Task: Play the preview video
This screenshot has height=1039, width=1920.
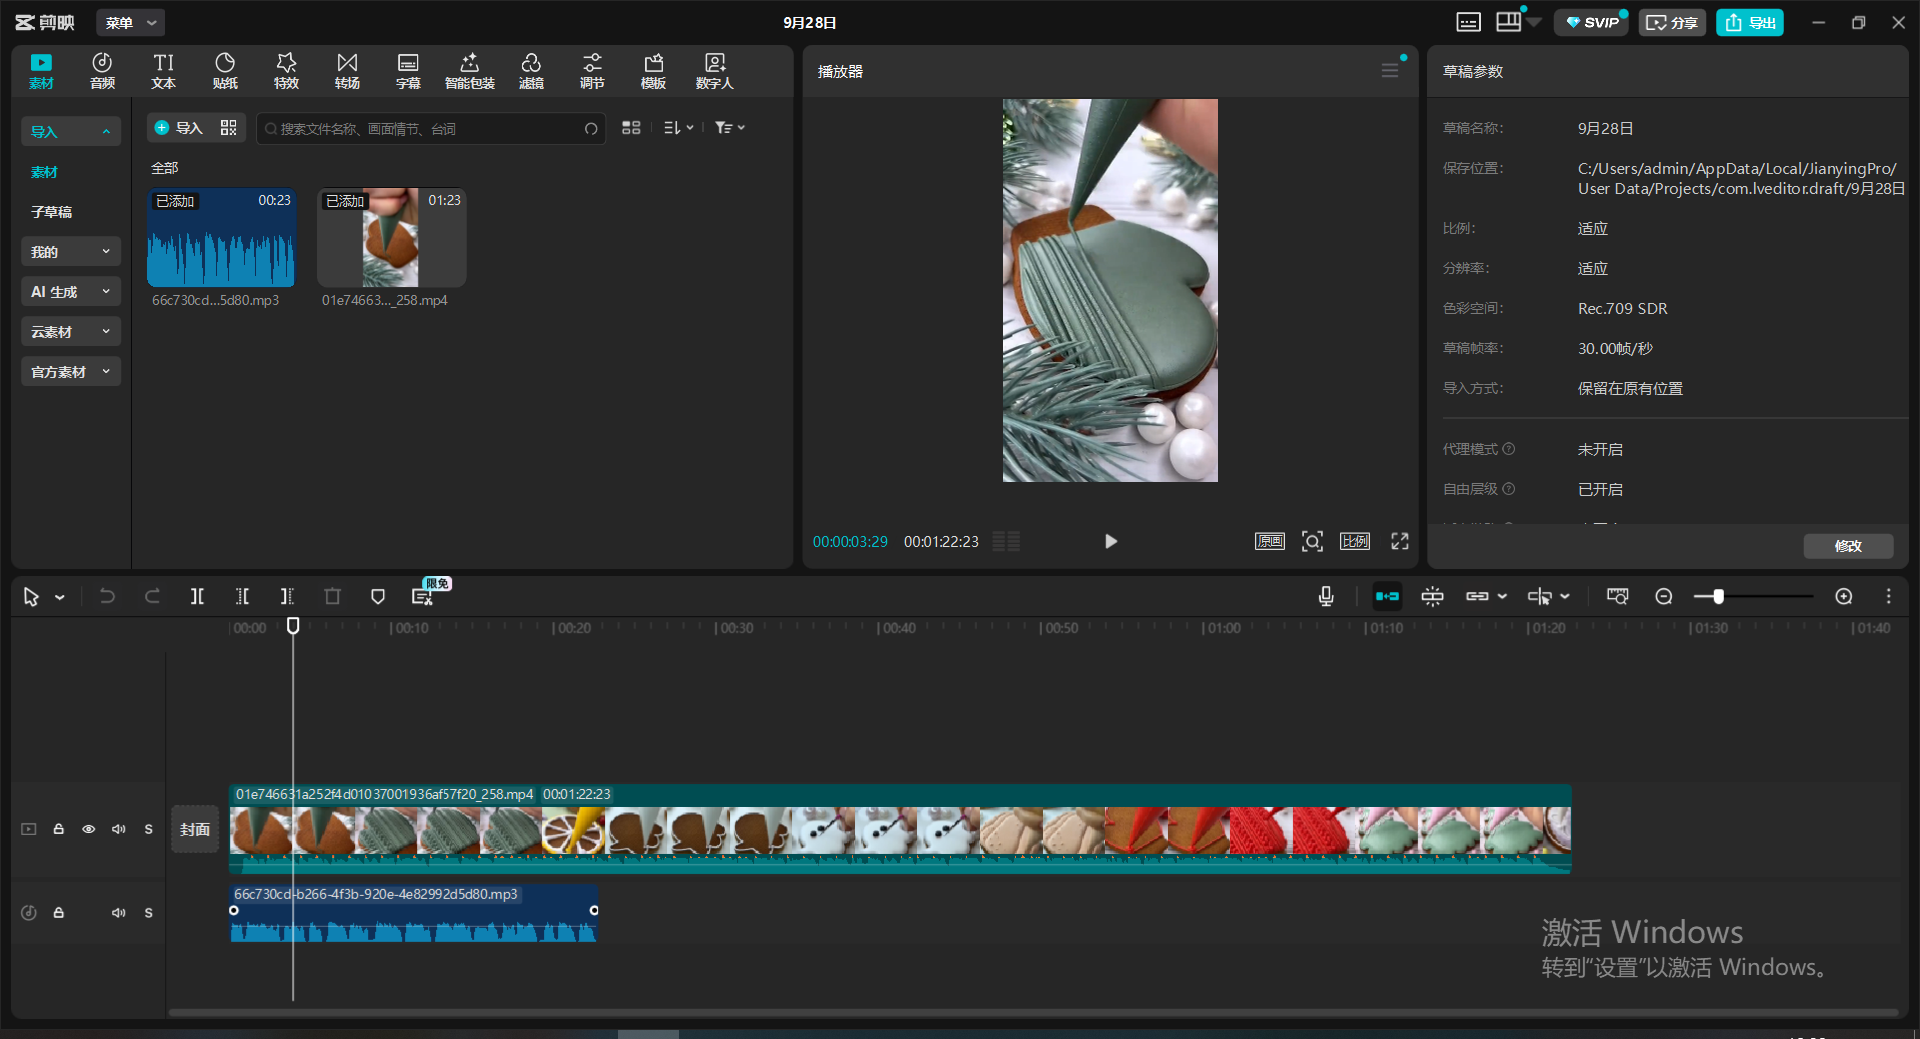Action: 1111,541
